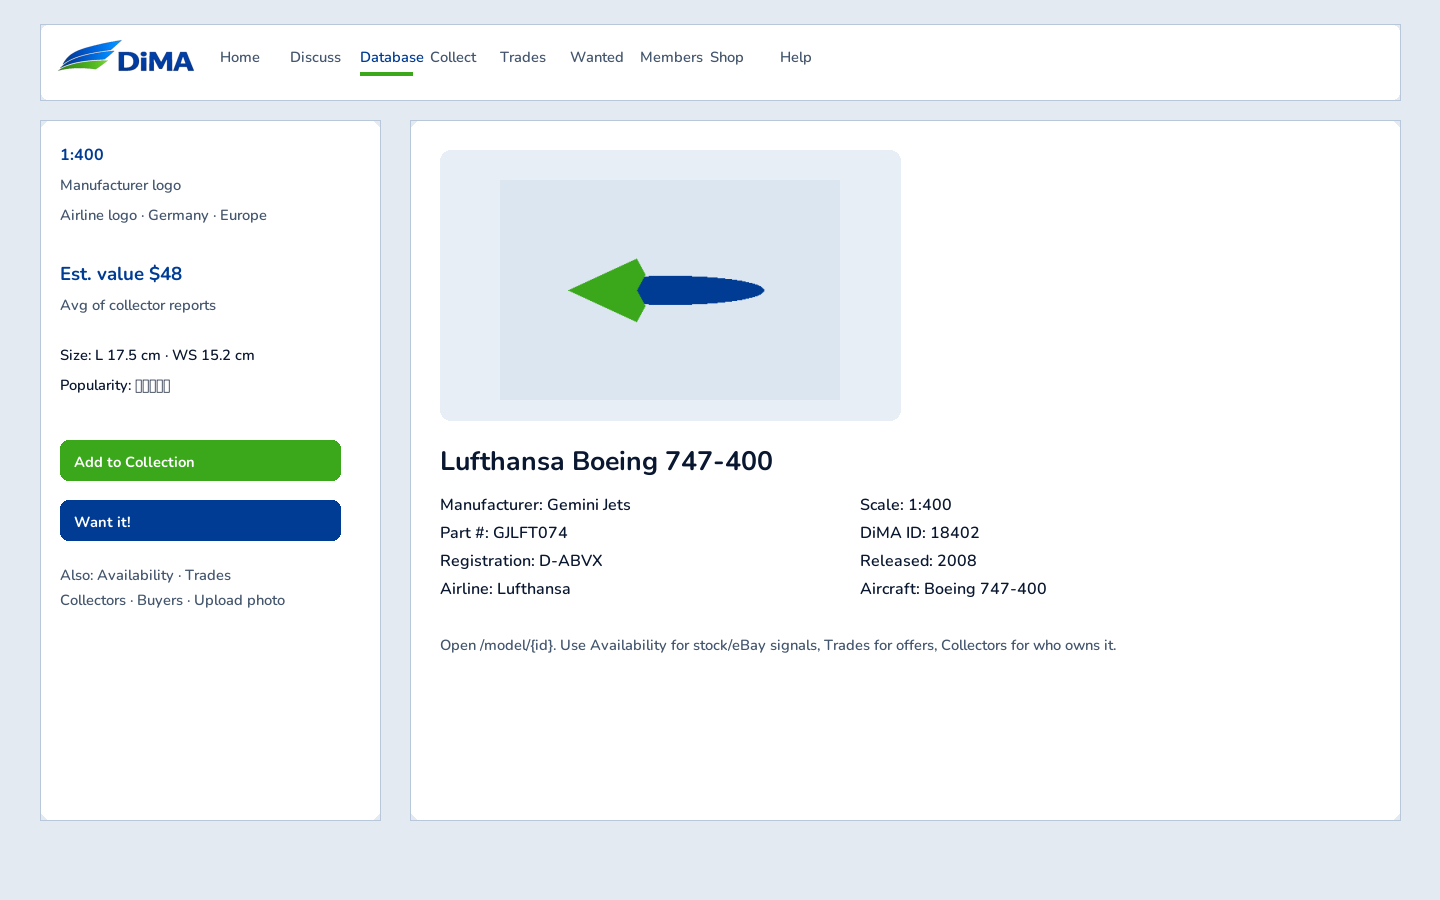
Task: Click Scale: 1:400 detail
Action: point(906,505)
